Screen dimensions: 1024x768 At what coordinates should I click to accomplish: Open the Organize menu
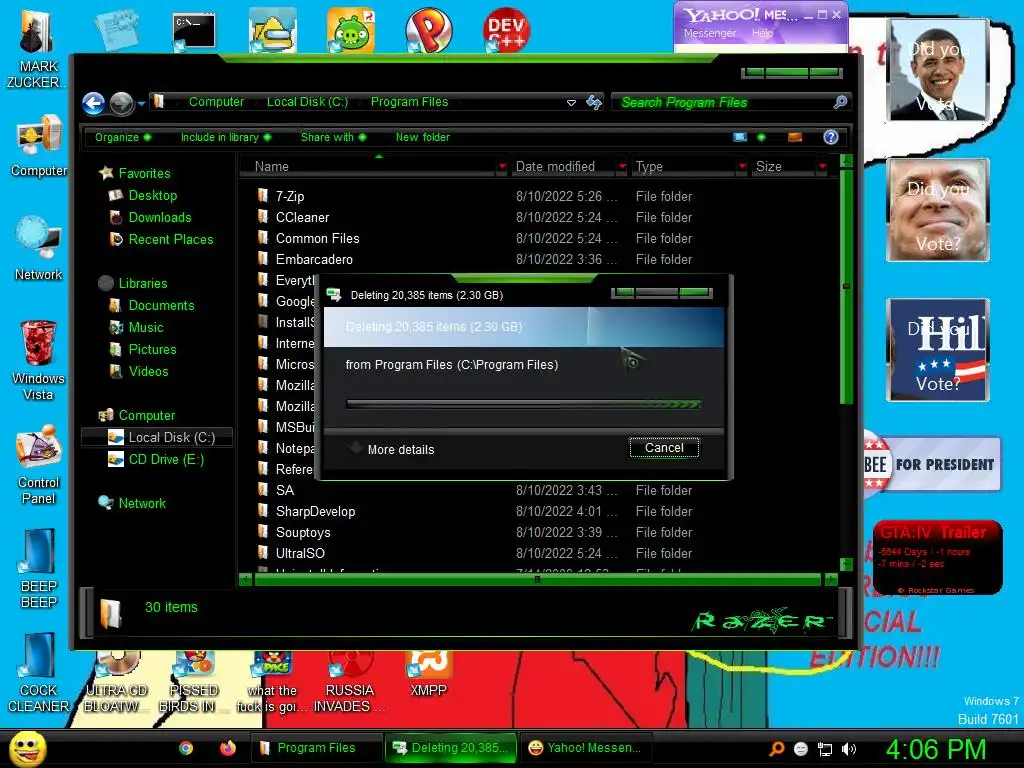coord(123,137)
